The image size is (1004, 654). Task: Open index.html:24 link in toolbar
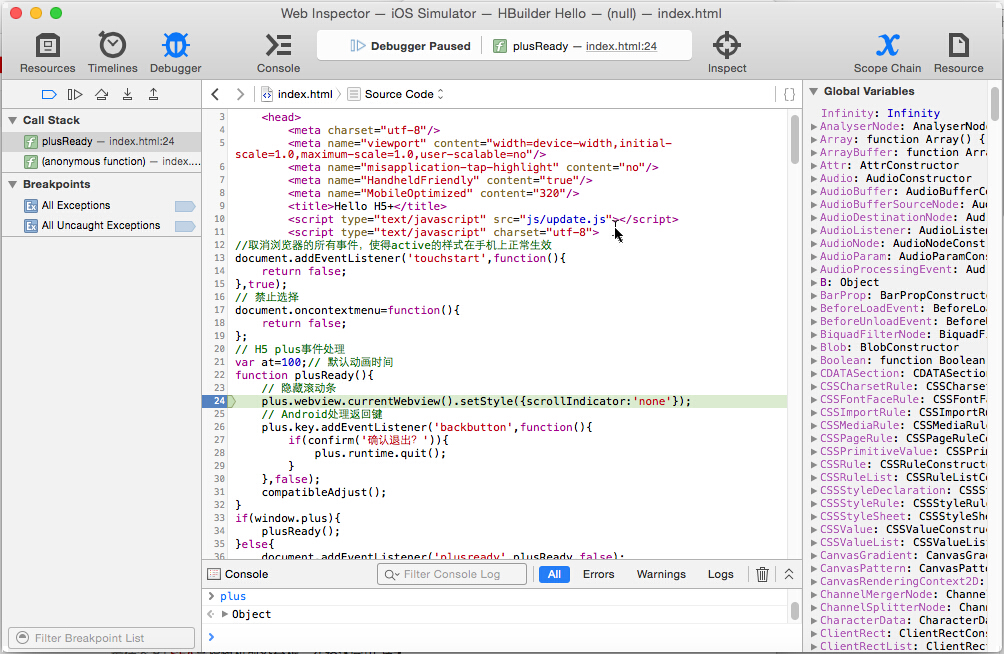pos(621,46)
